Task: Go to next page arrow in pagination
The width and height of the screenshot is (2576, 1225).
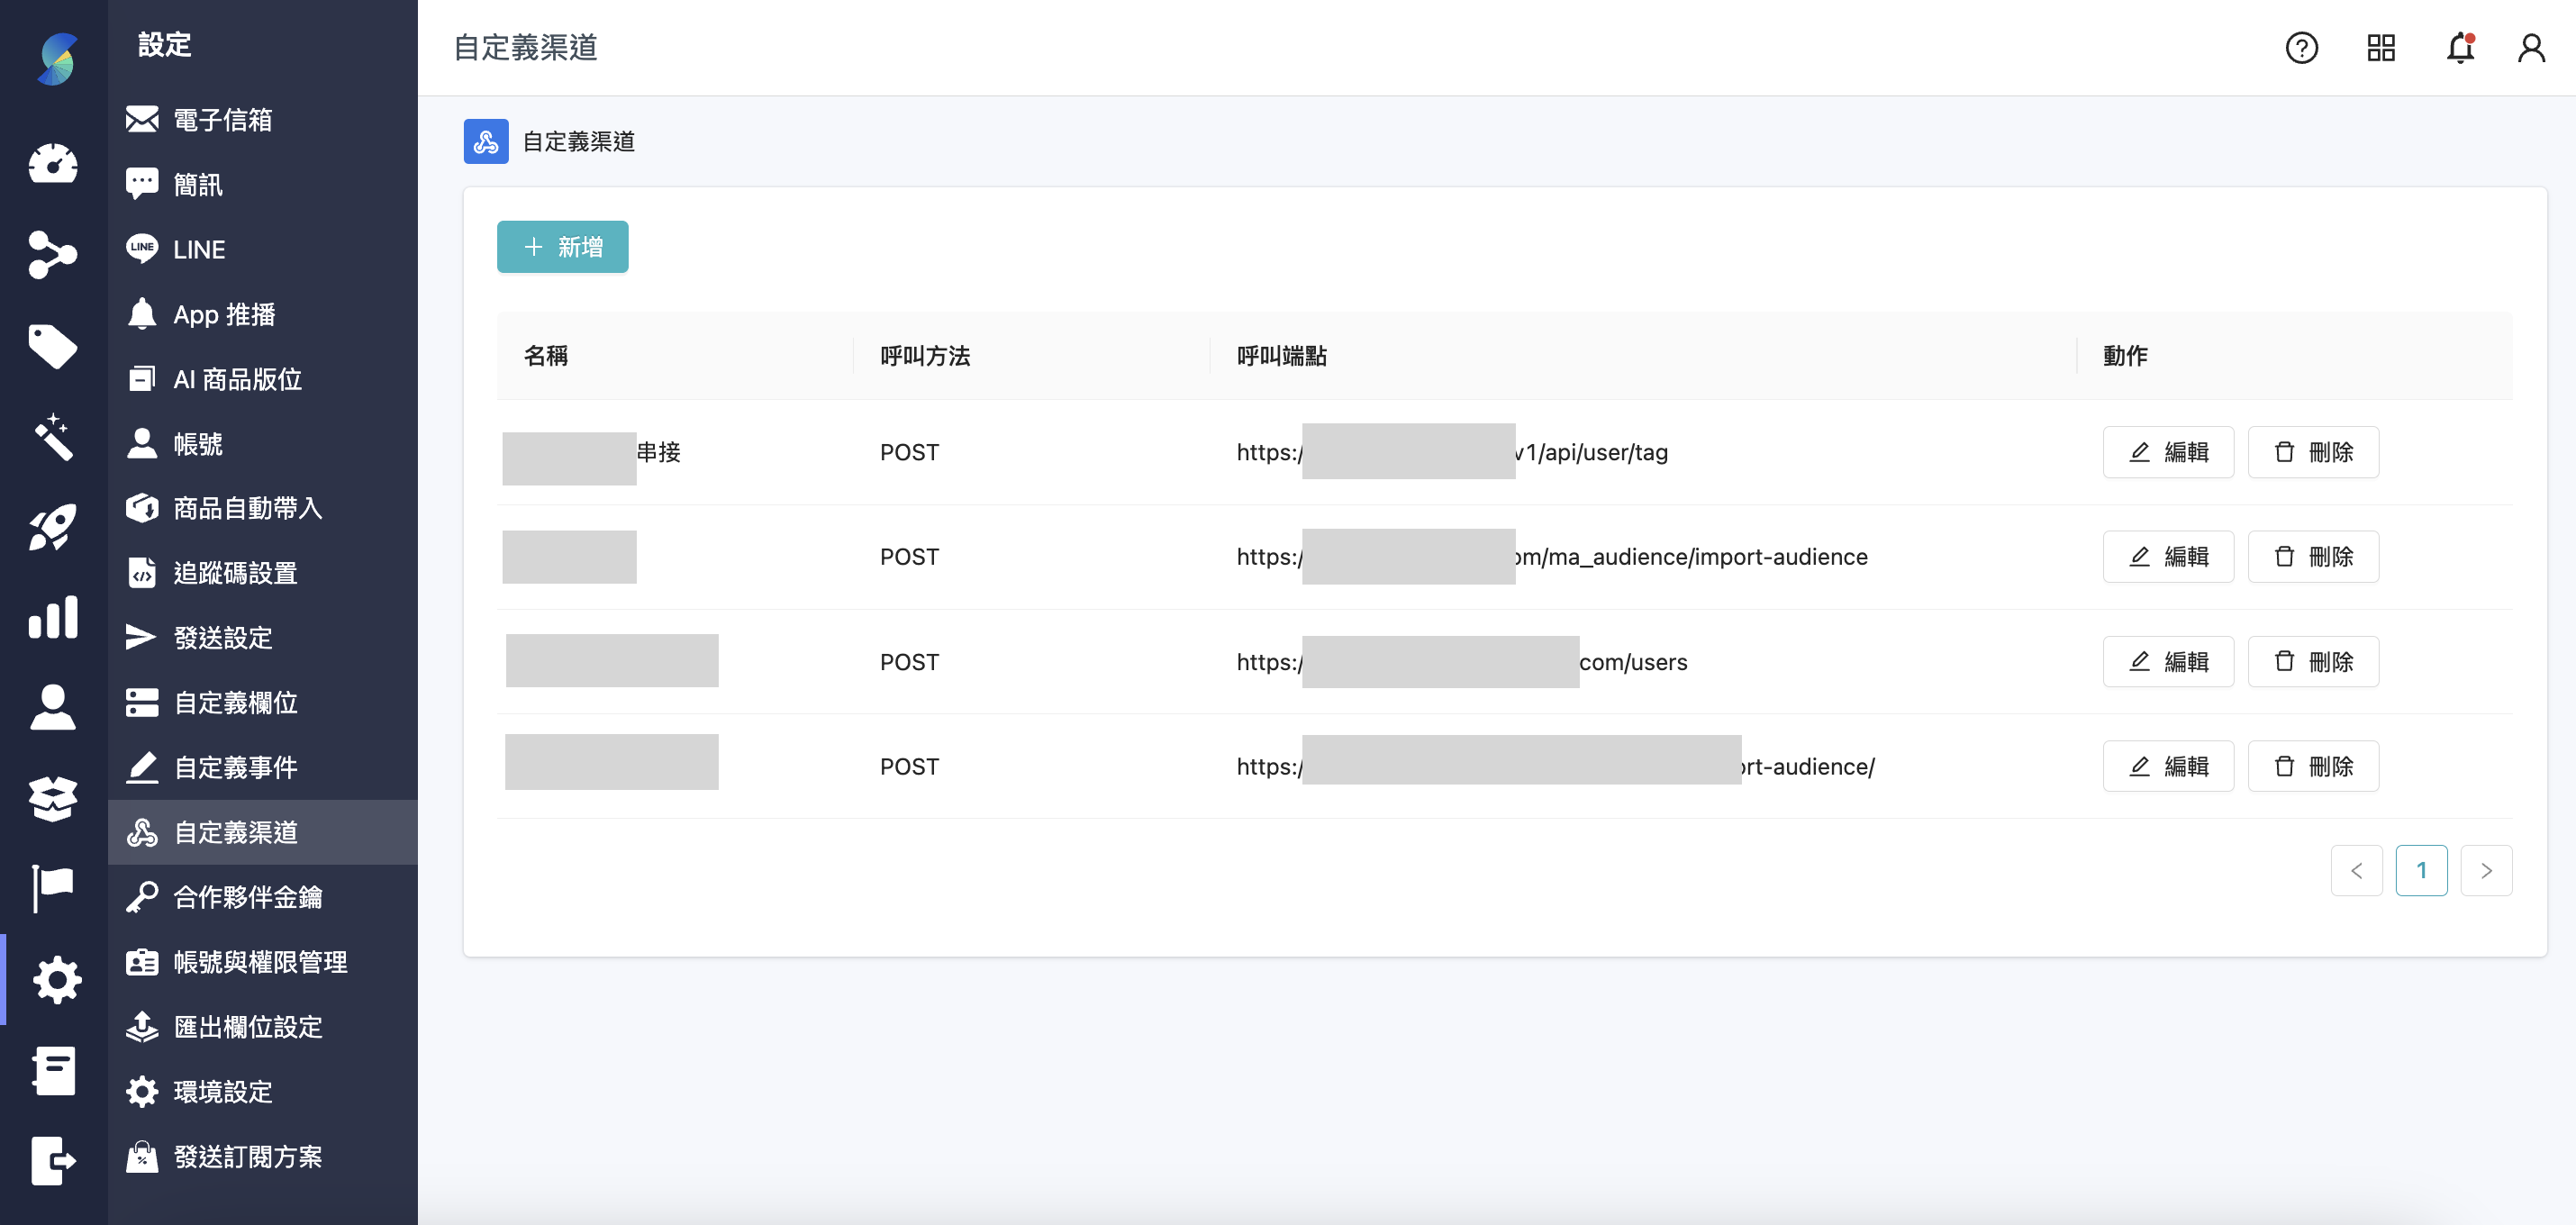Action: tap(2486, 870)
